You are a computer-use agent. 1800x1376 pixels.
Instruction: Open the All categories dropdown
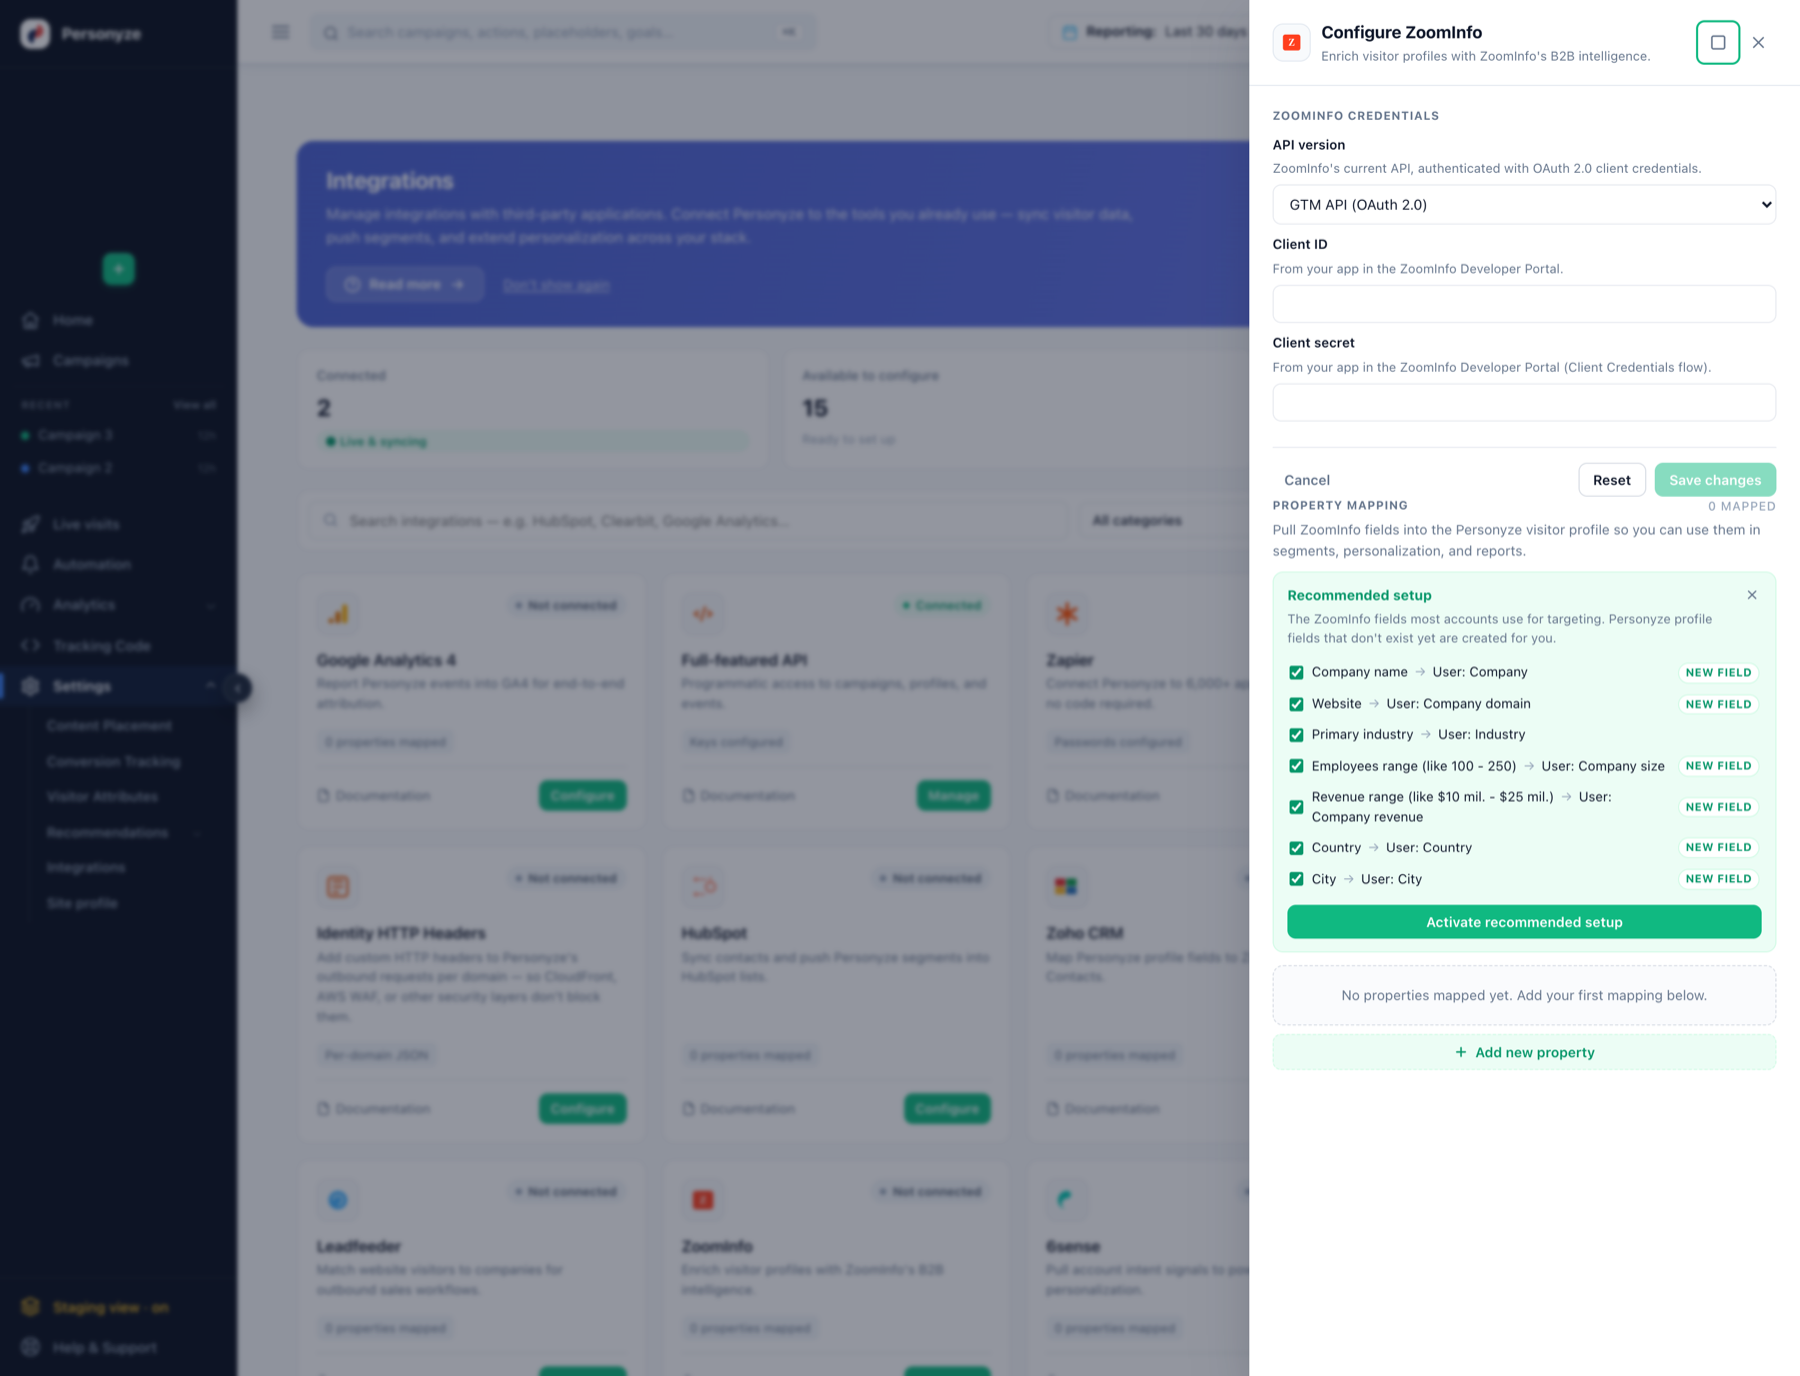(x=1164, y=520)
